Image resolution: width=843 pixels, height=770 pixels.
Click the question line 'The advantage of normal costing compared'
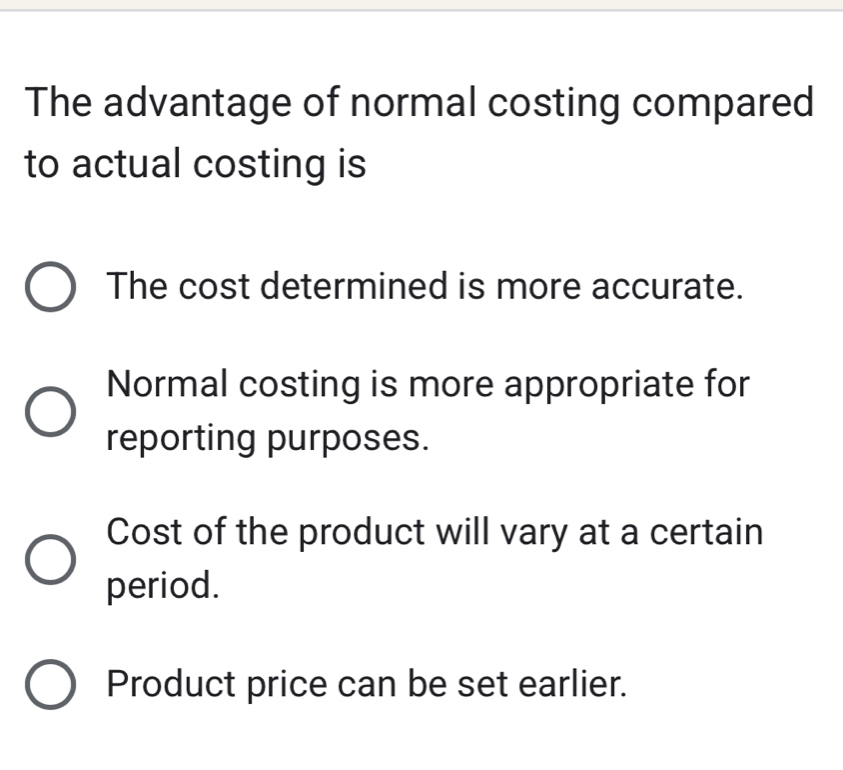420,102
